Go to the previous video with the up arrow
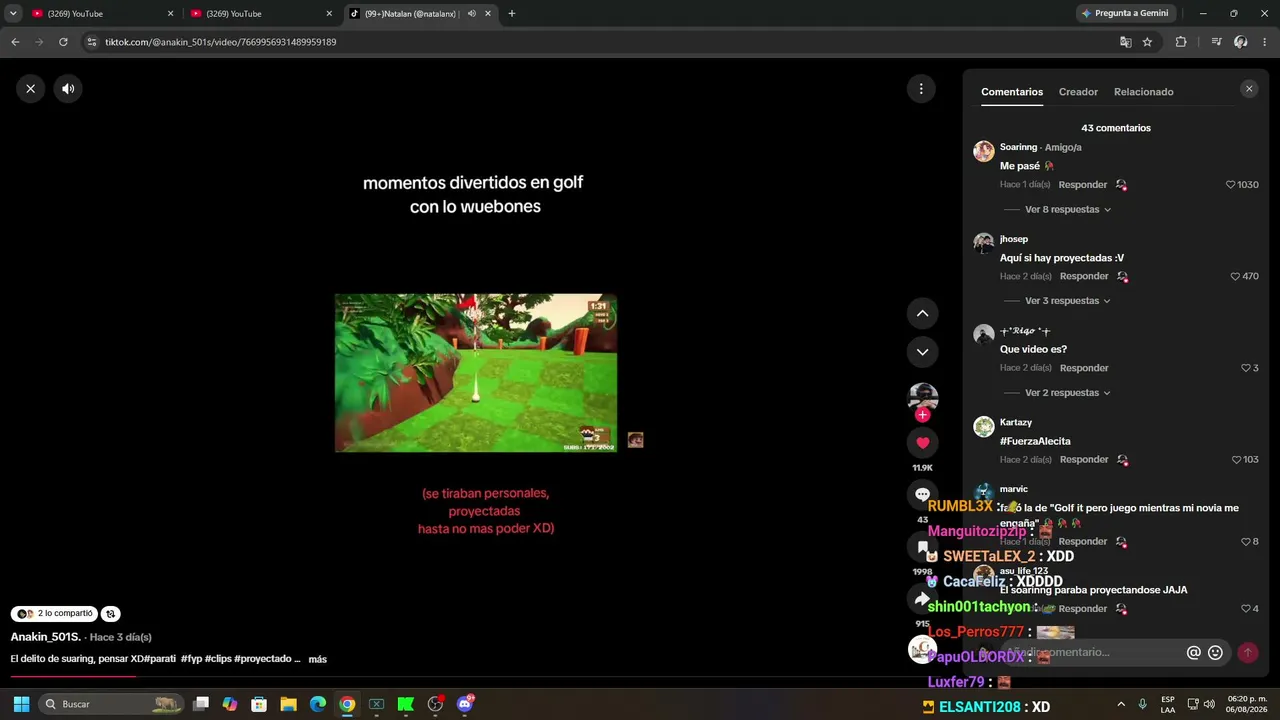 922,313
